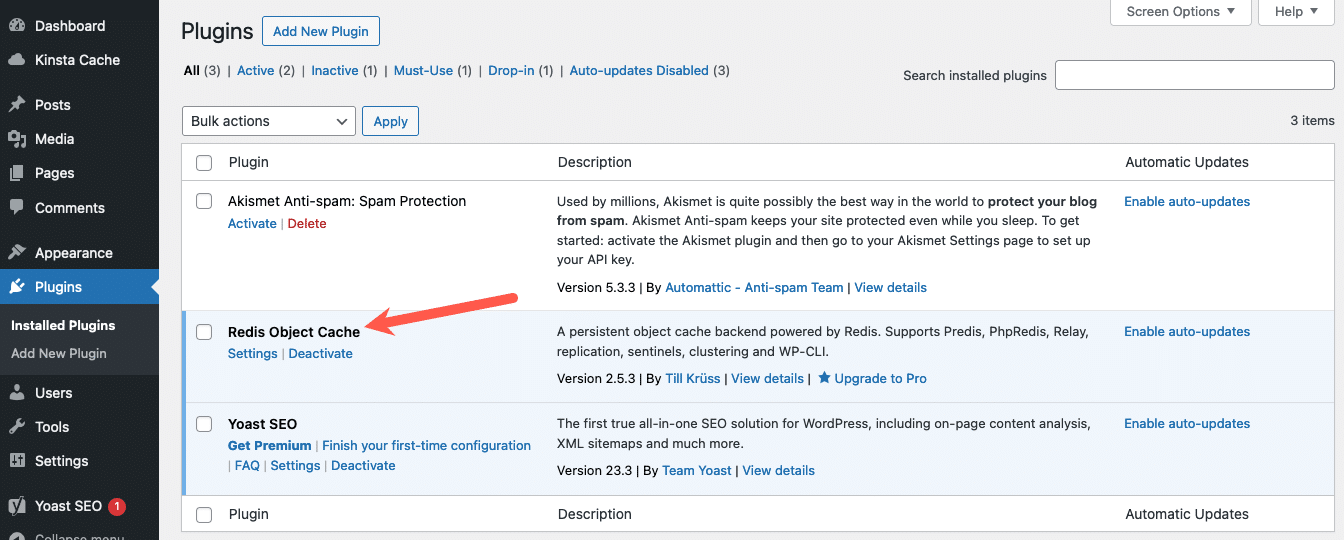
Task: Open Dashboard menu item
Action: 70,26
